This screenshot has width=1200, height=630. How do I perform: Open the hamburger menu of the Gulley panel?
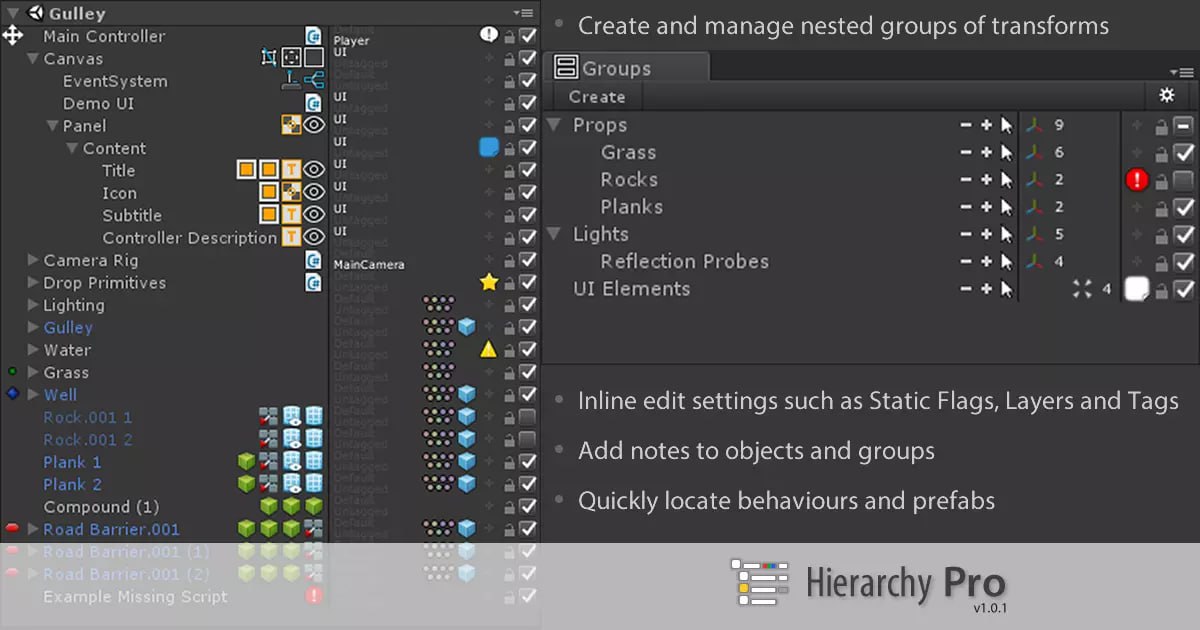coord(527,13)
